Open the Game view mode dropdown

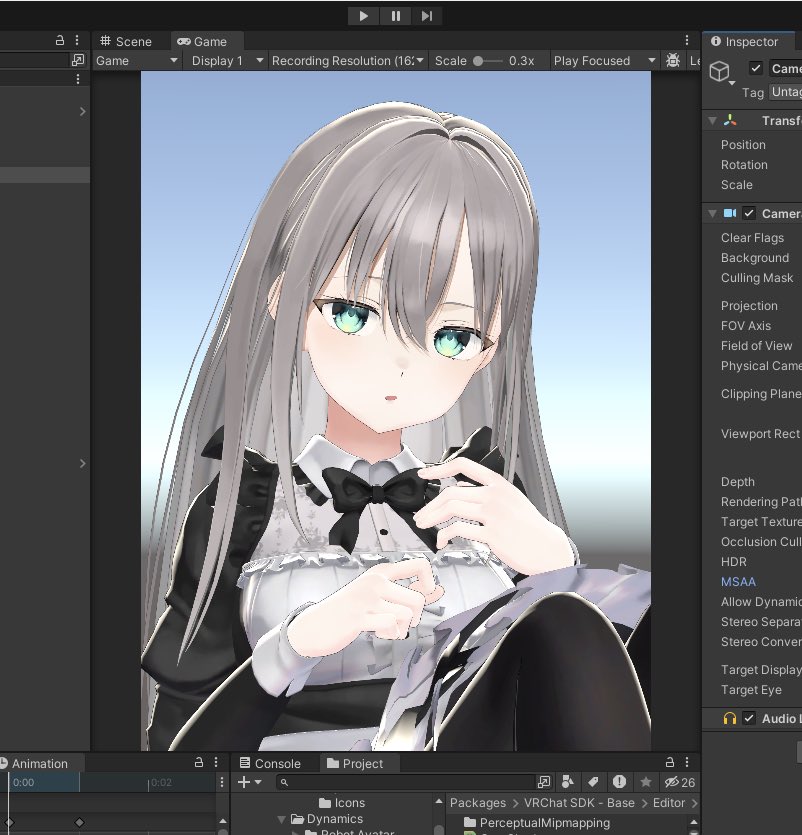(136, 61)
